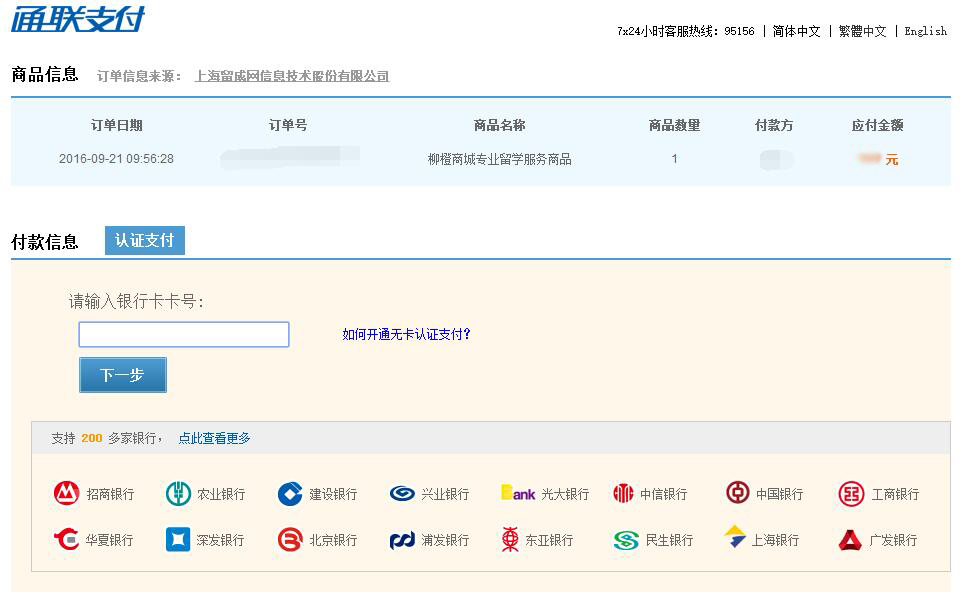Viewport: 964px width, 601px height.
Task: Switch language to 简体中文
Action: [796, 31]
